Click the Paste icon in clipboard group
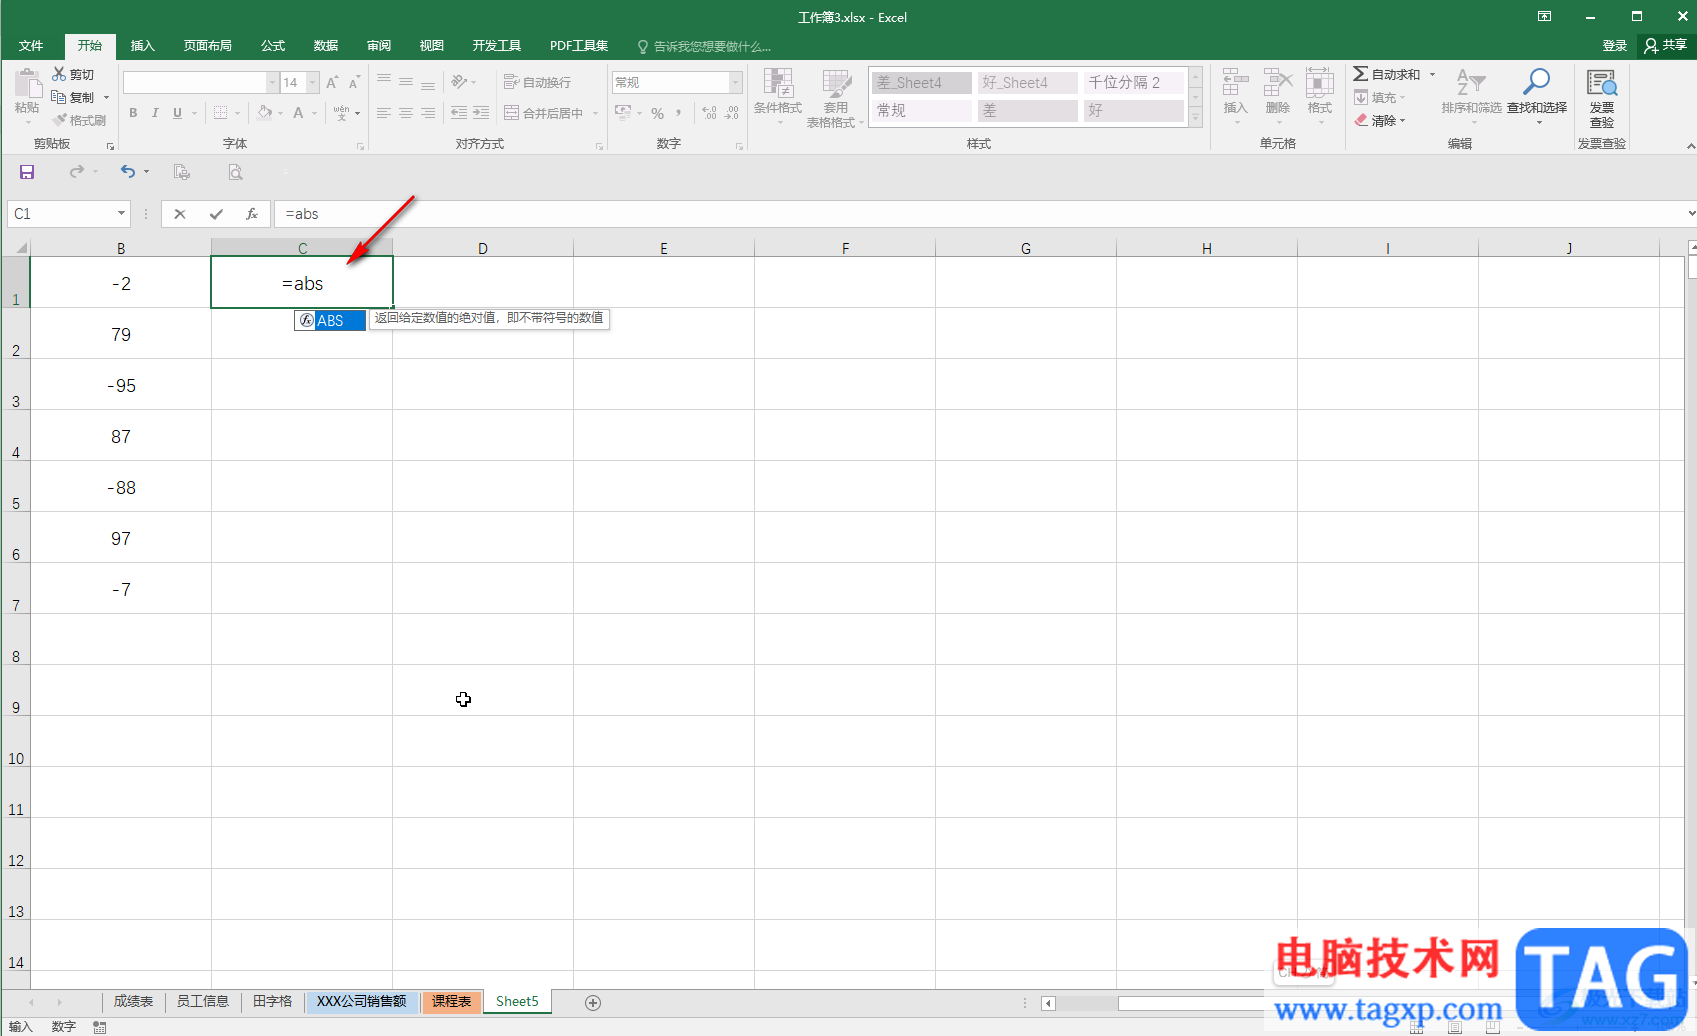This screenshot has height=1036, width=1697. (x=27, y=84)
